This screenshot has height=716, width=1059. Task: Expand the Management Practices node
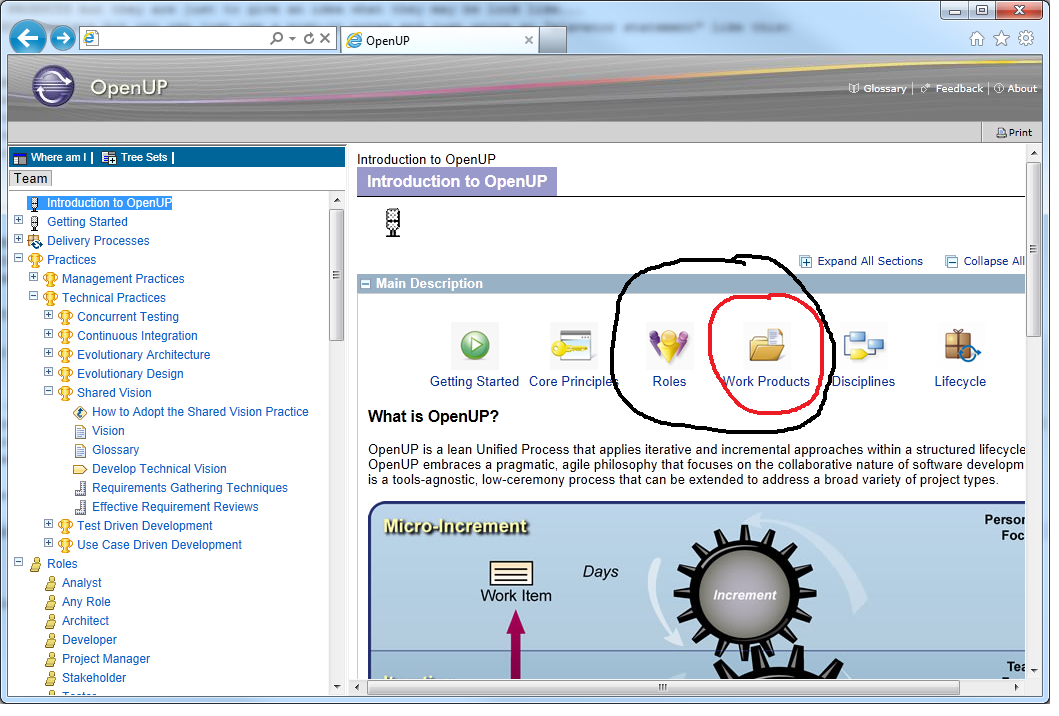[x=34, y=277]
